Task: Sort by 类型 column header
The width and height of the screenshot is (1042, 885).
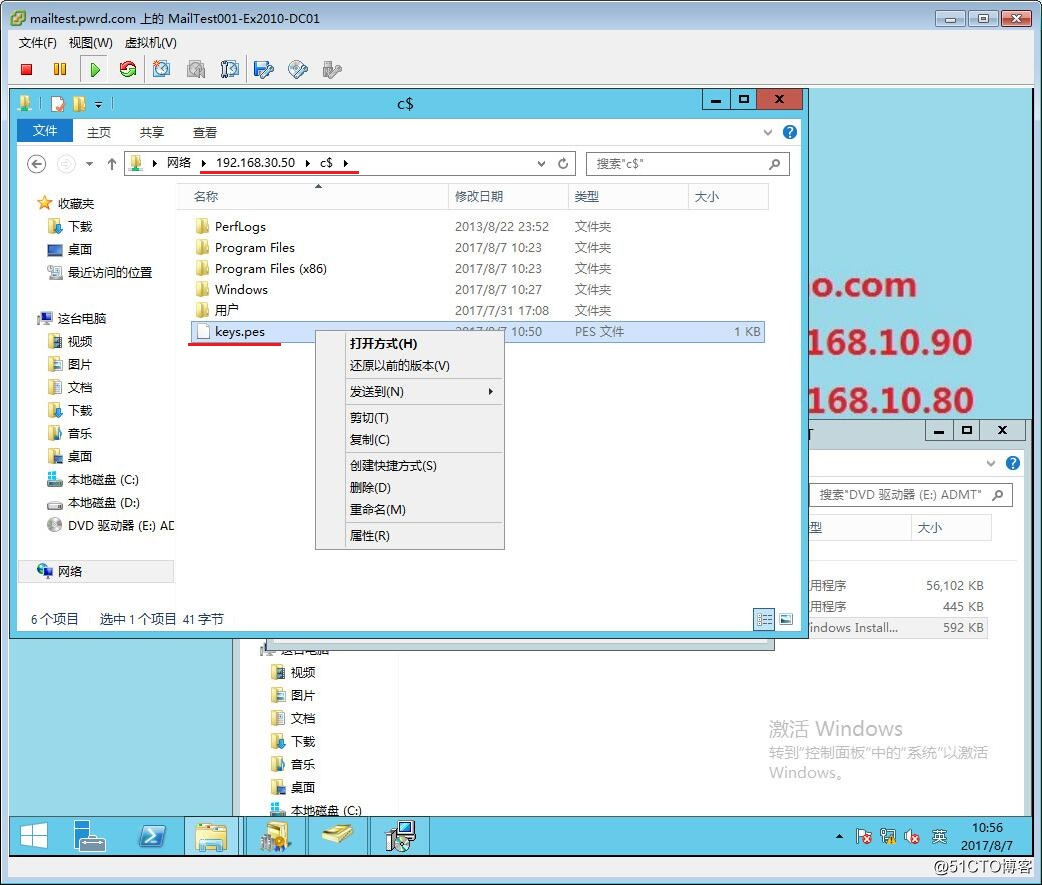Action: coord(628,197)
